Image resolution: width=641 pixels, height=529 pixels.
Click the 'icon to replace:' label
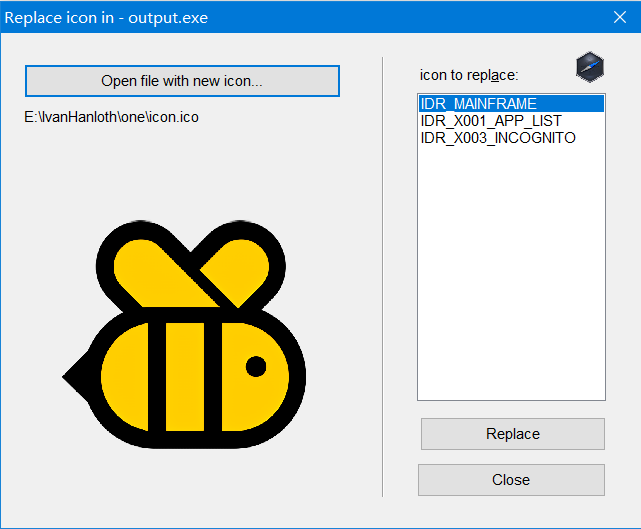469,76
